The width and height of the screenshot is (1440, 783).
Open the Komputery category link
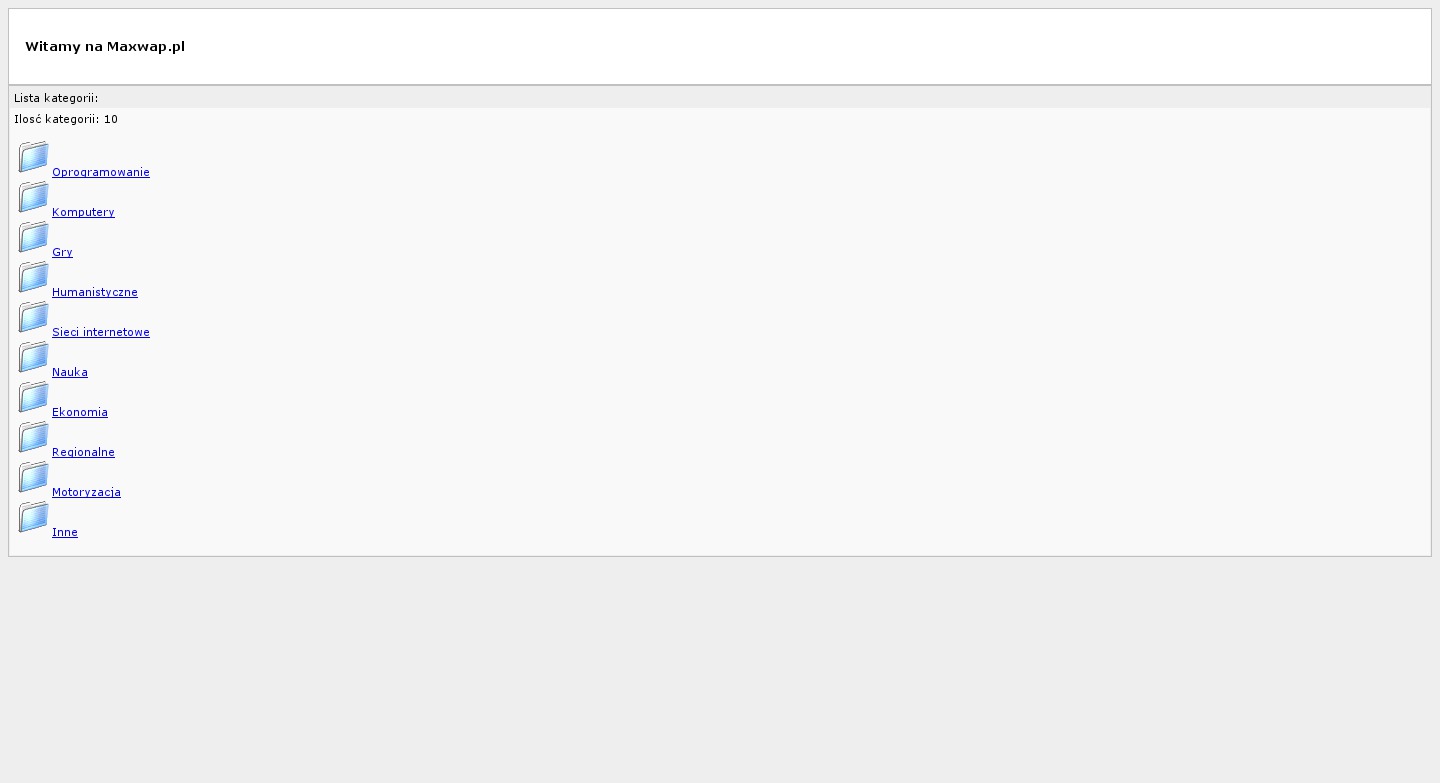coord(83,212)
